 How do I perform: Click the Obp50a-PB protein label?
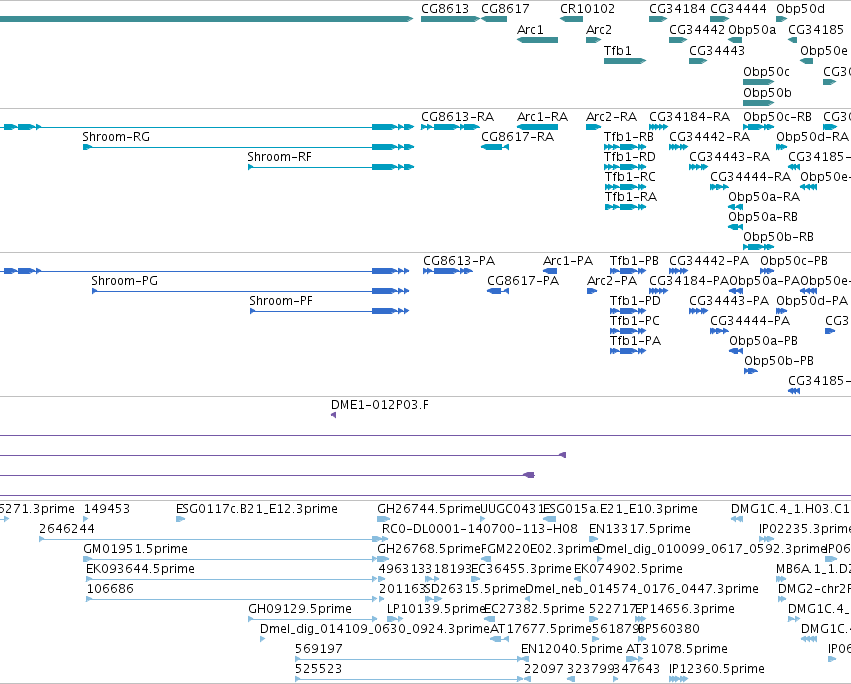[x=763, y=341]
